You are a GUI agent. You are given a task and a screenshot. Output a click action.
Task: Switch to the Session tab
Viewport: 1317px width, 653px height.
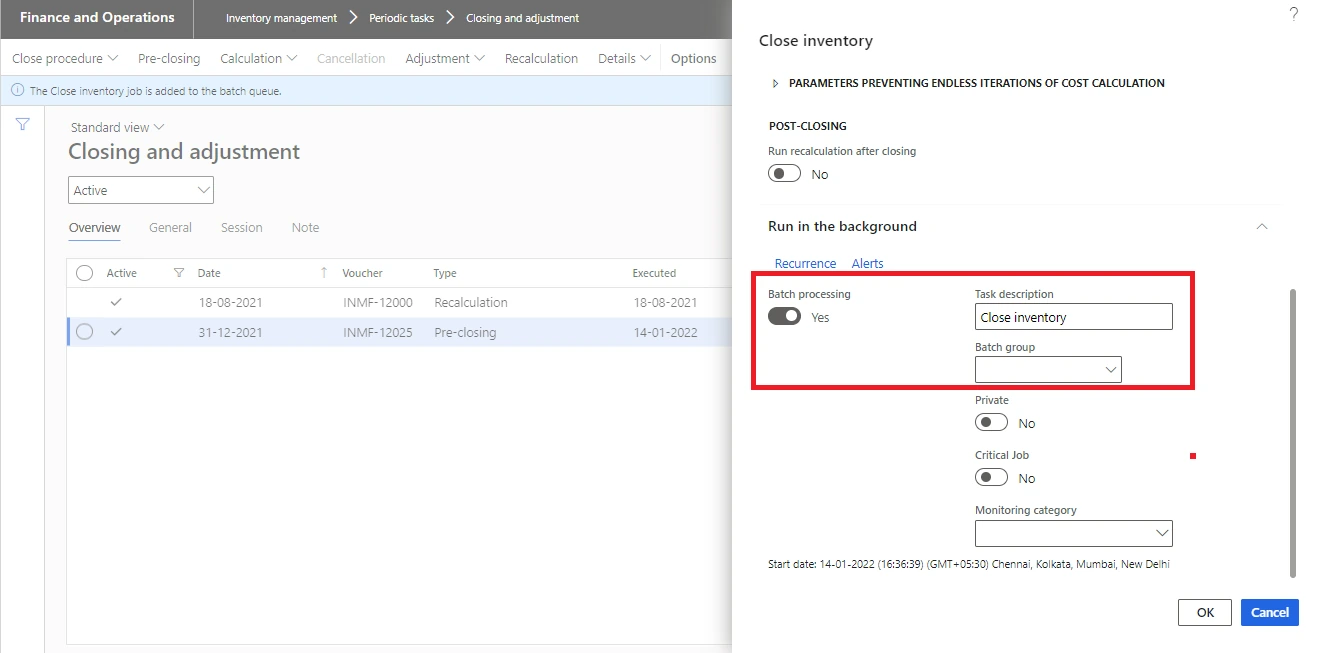242,228
